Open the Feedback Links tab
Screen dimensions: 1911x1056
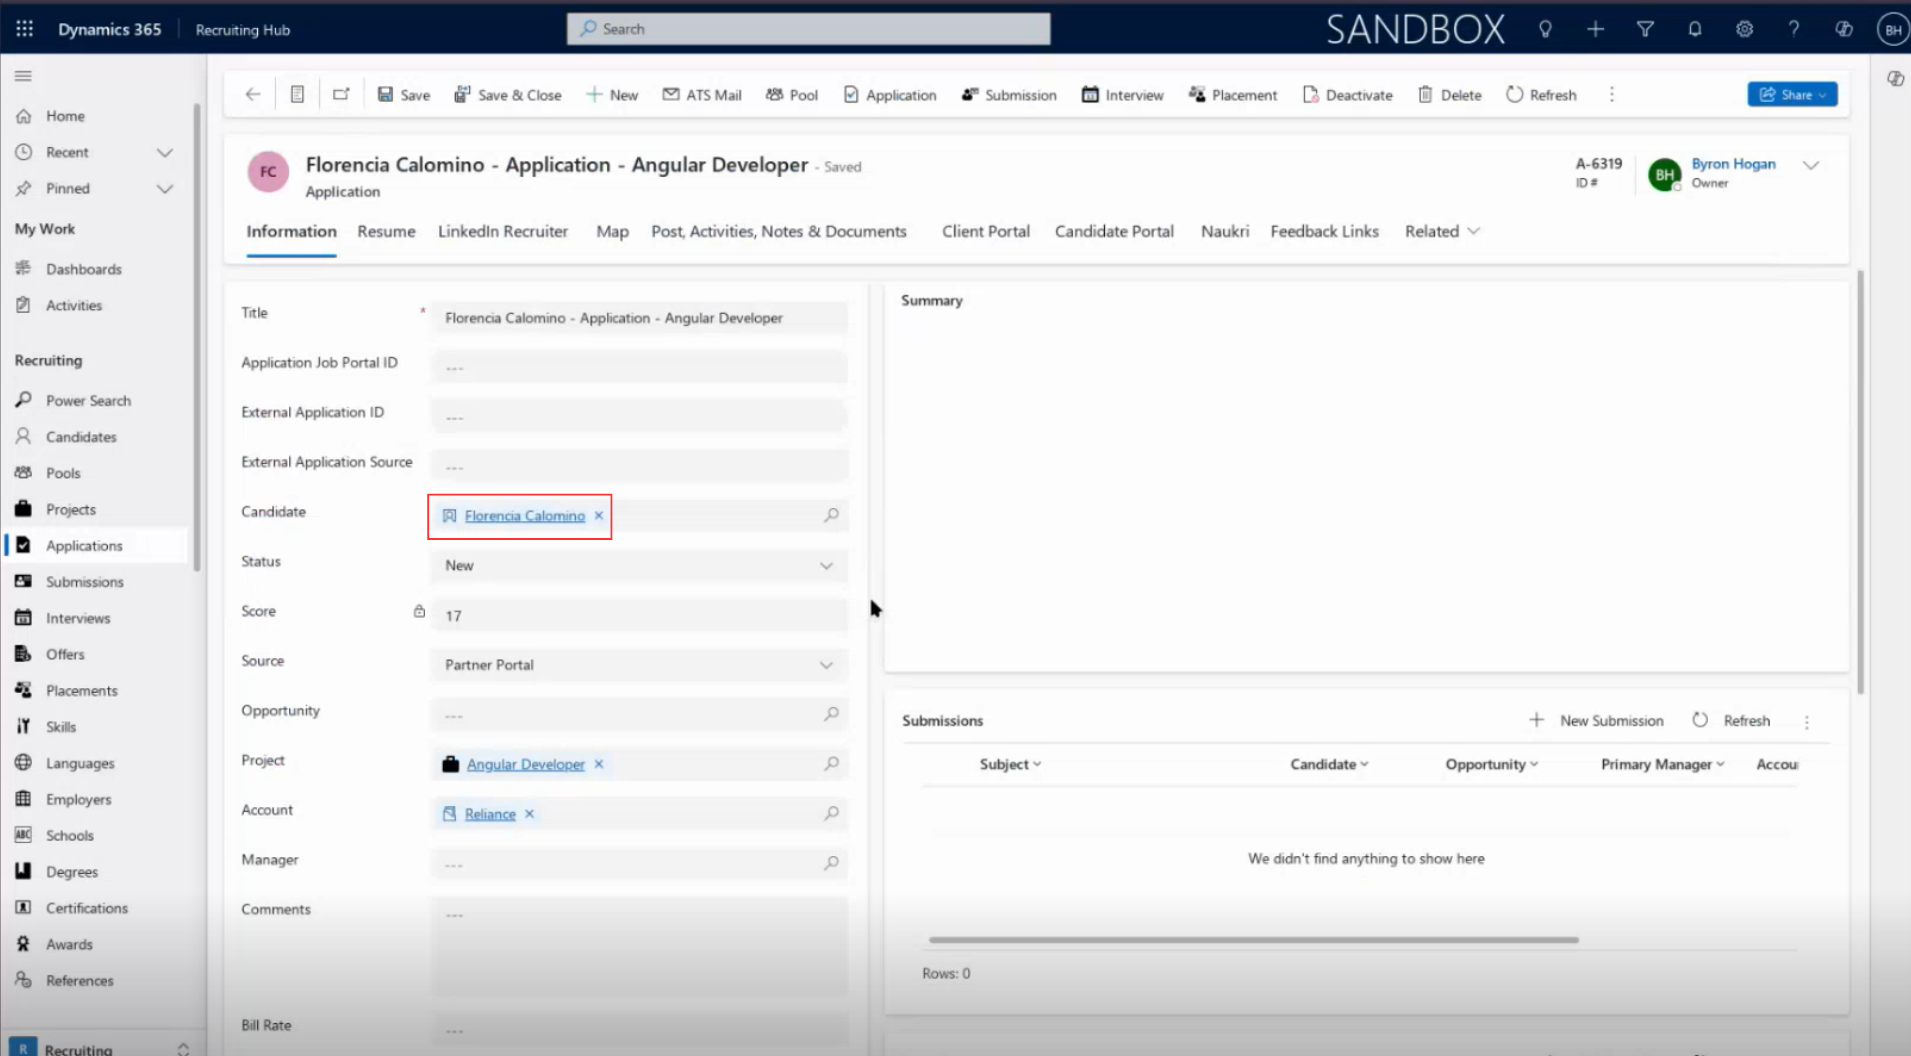tap(1324, 231)
